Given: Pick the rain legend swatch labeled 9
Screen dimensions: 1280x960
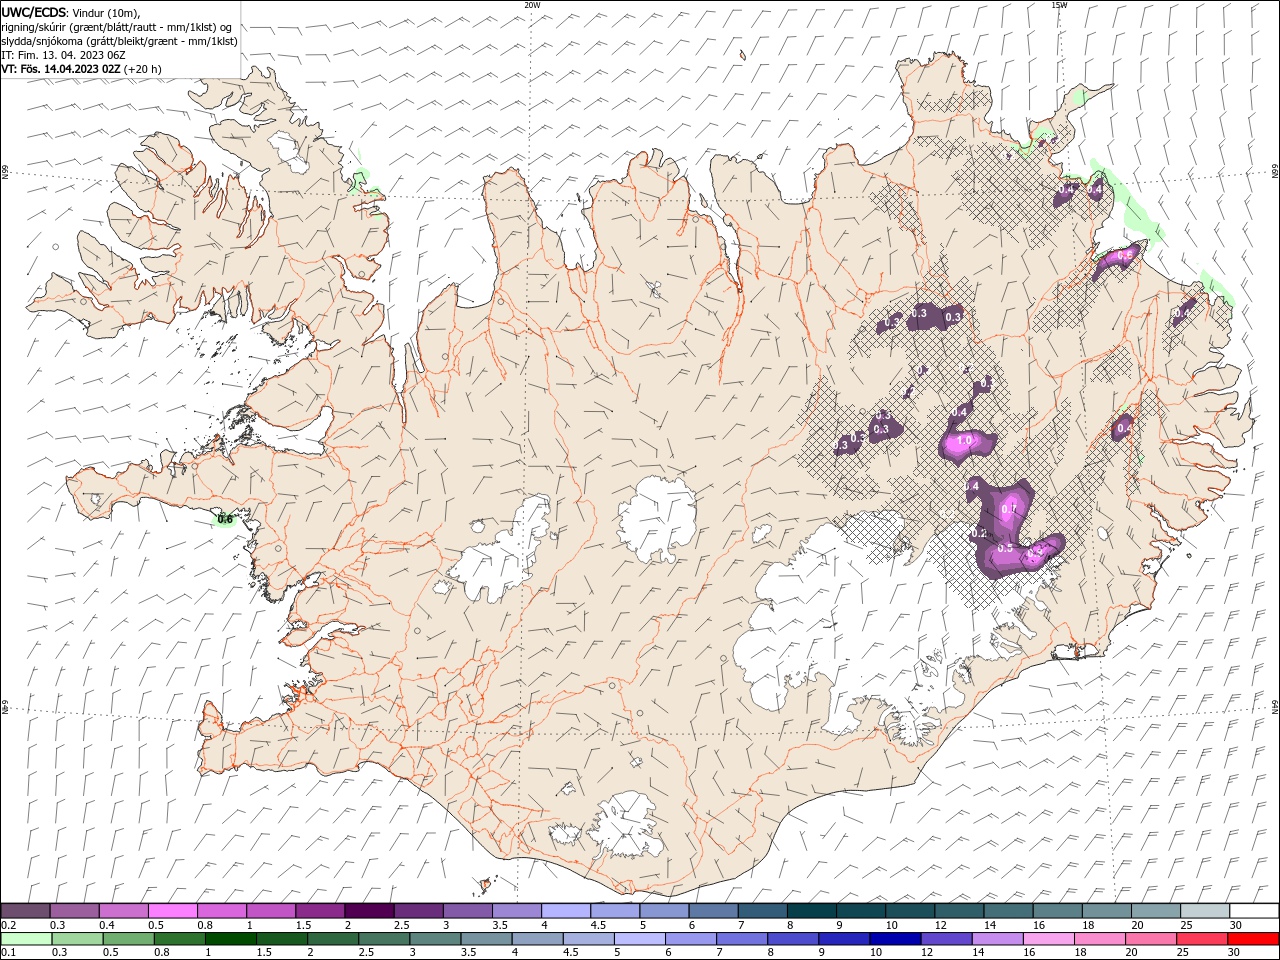Looking at the screenshot, I should (x=843, y=939).
